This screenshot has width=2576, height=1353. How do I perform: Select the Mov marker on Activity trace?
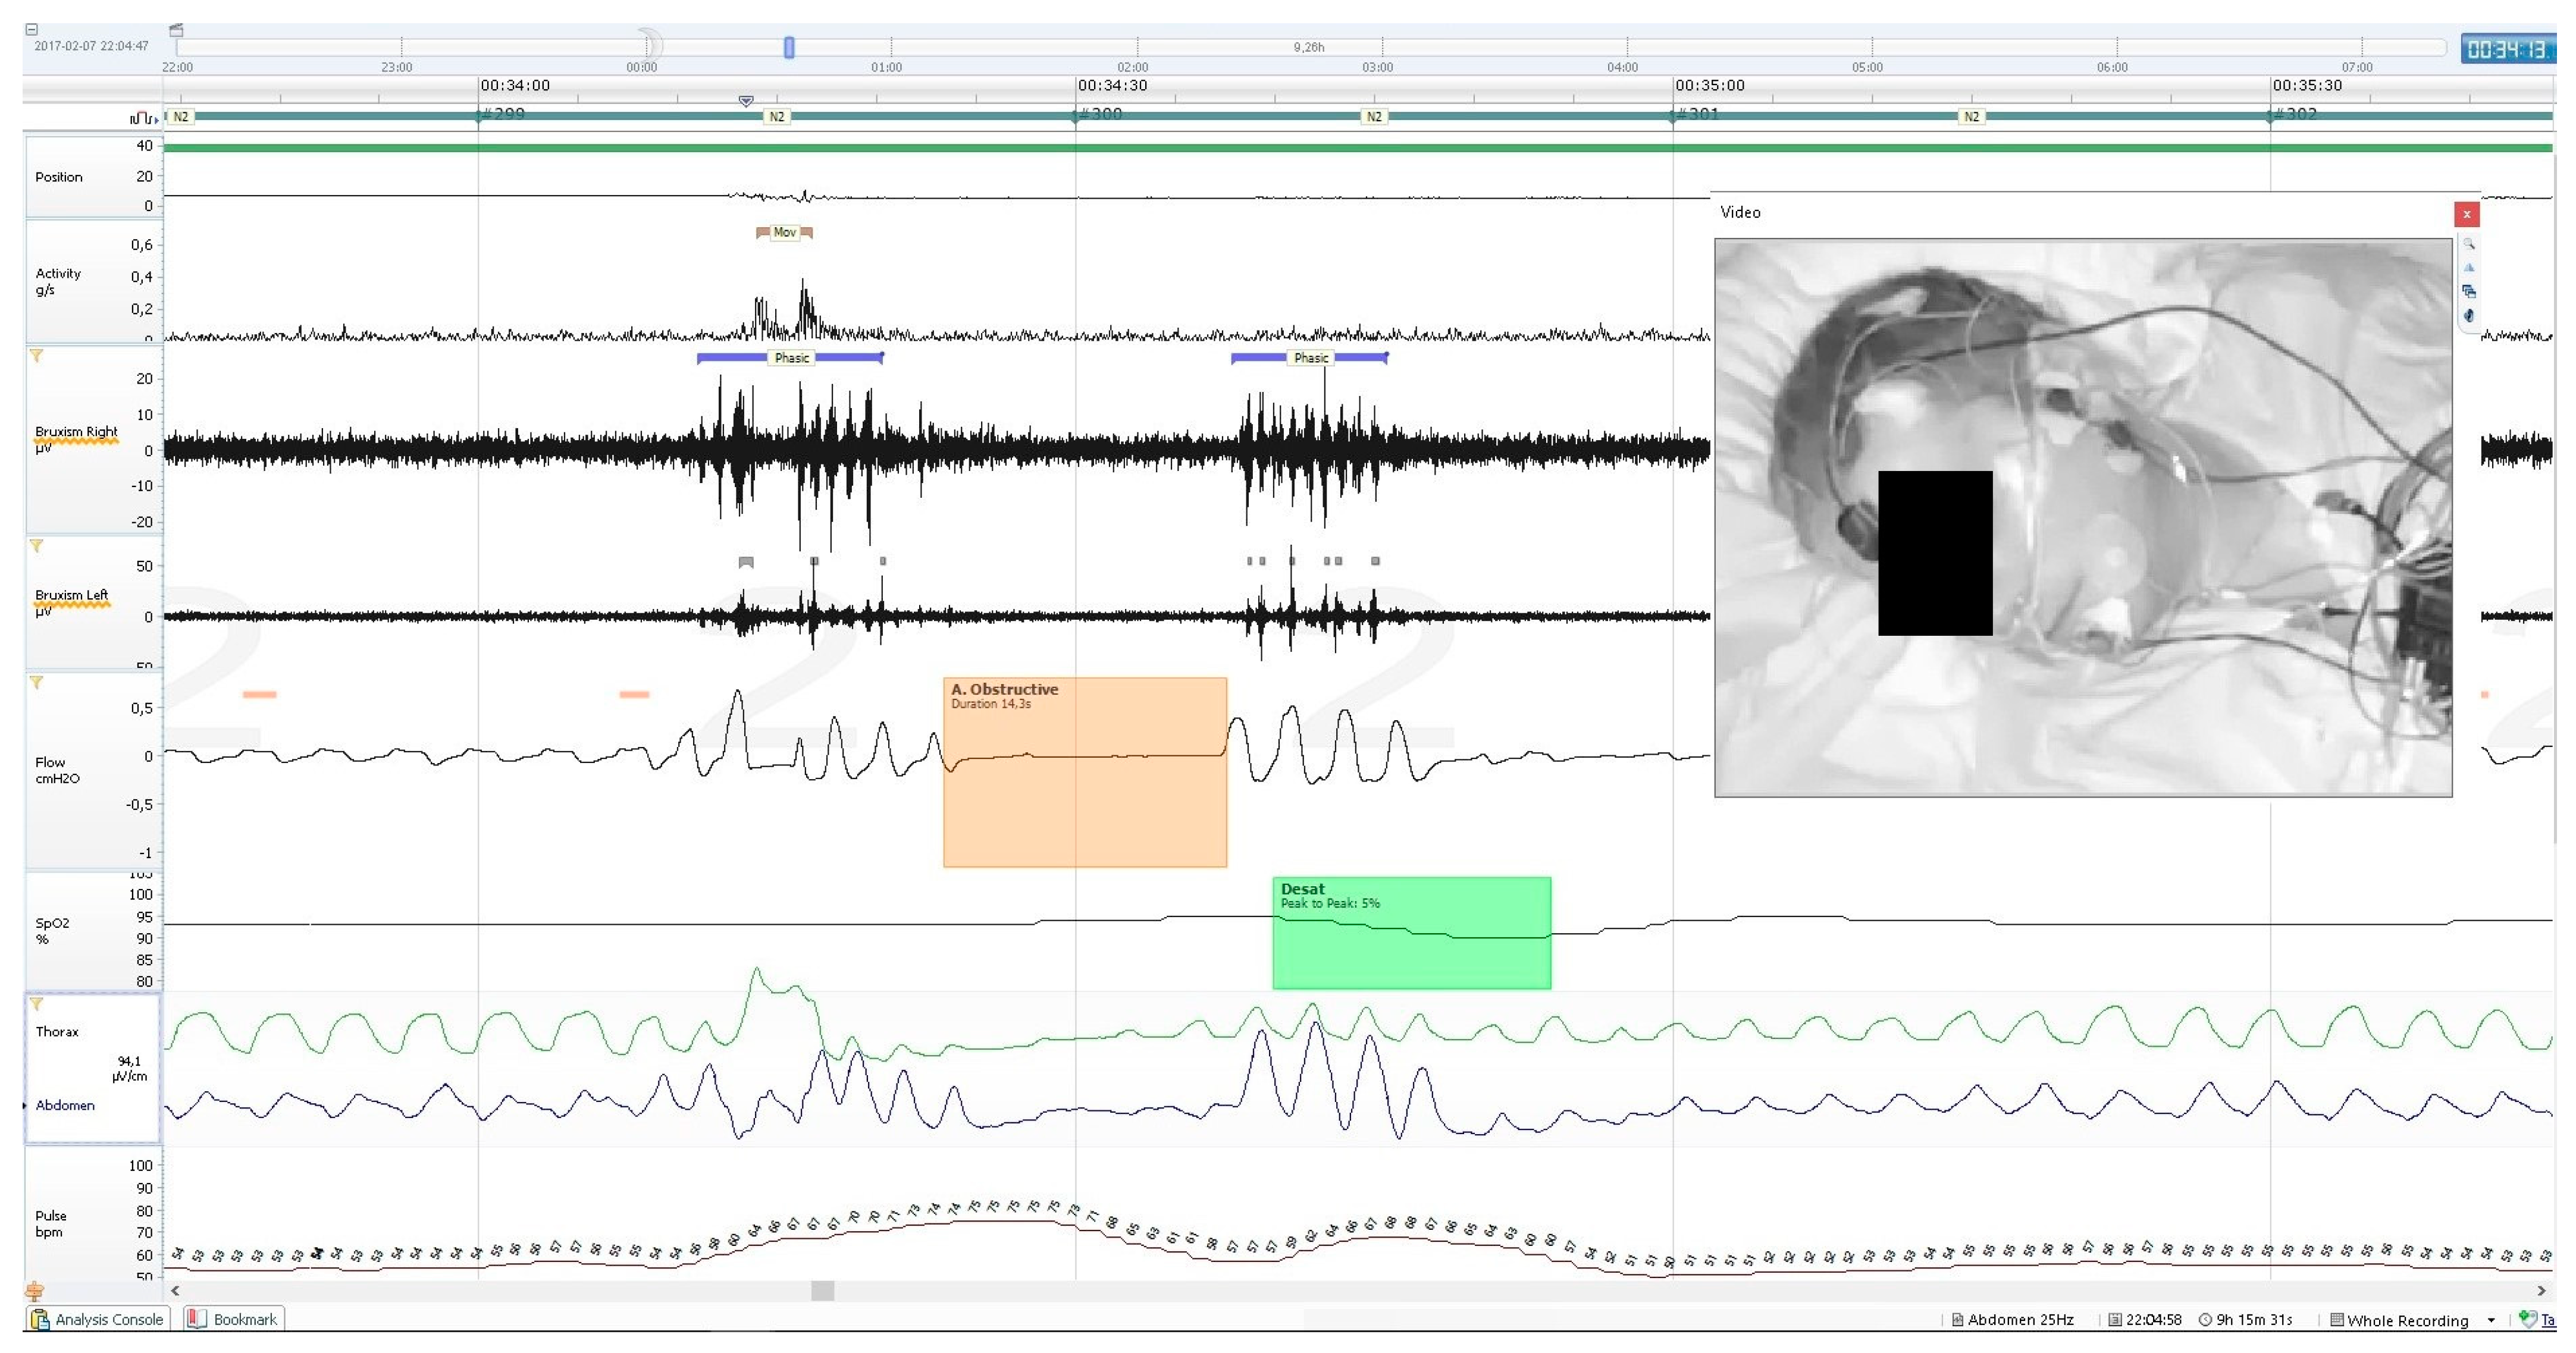(784, 233)
